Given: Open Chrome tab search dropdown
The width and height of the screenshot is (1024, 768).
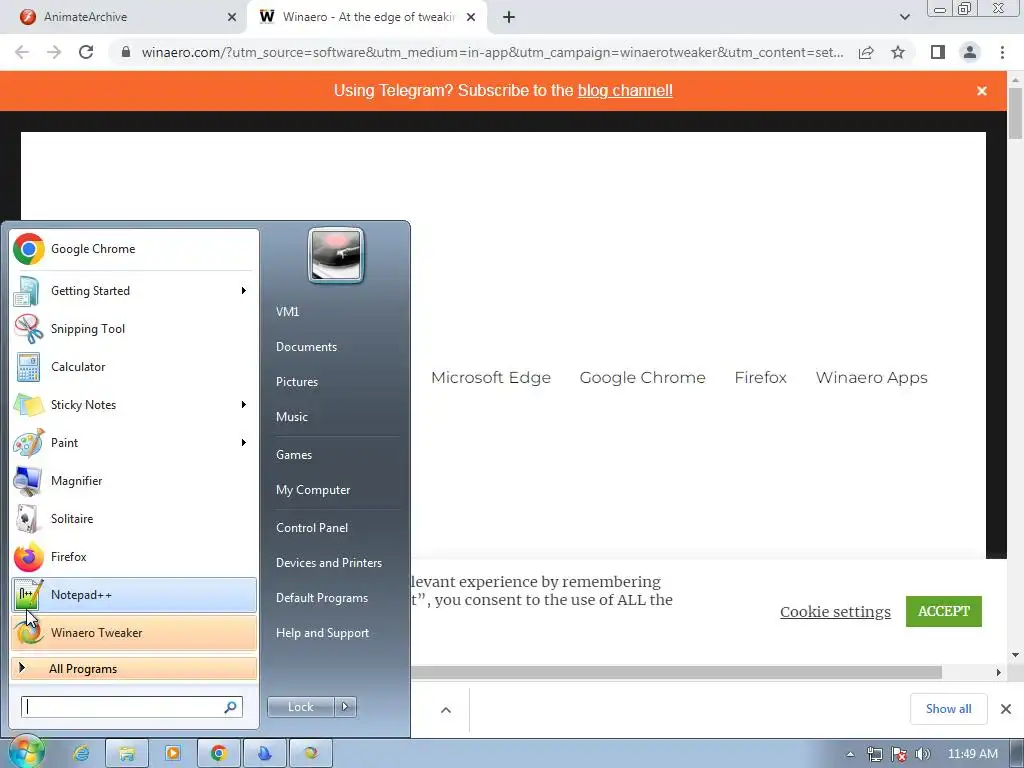Looking at the screenshot, I should pyautogui.click(x=904, y=17).
